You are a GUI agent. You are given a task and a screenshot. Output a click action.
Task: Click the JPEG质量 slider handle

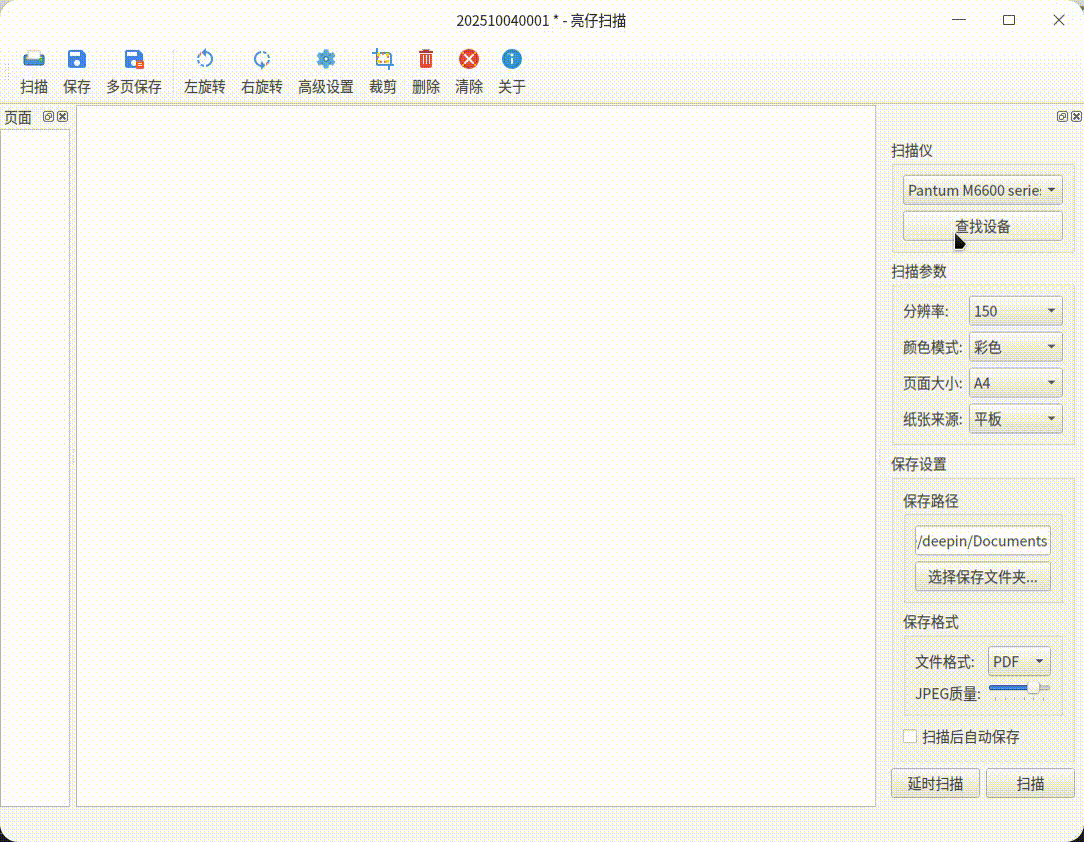pyautogui.click(x=1033, y=688)
